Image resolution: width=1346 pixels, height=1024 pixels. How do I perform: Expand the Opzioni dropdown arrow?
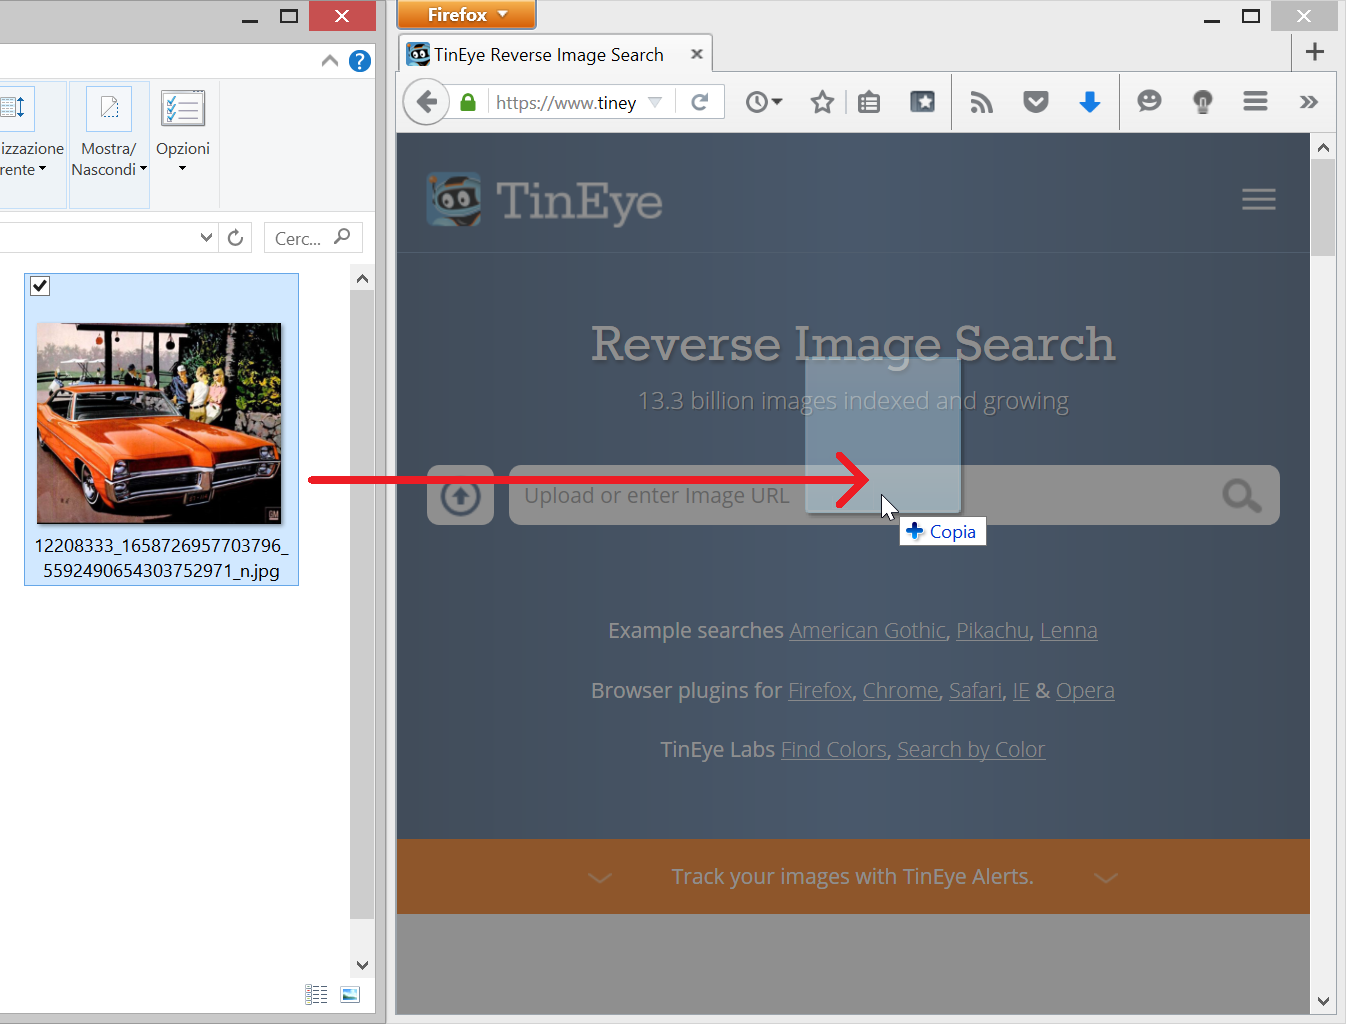[183, 169]
